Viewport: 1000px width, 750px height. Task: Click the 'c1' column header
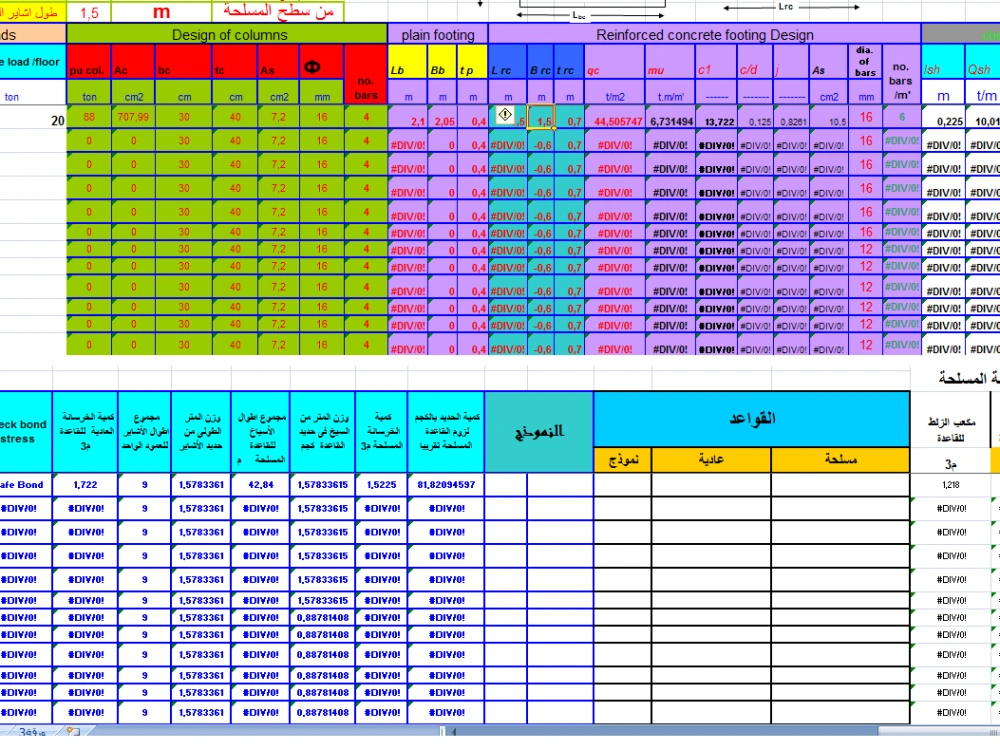(717, 62)
